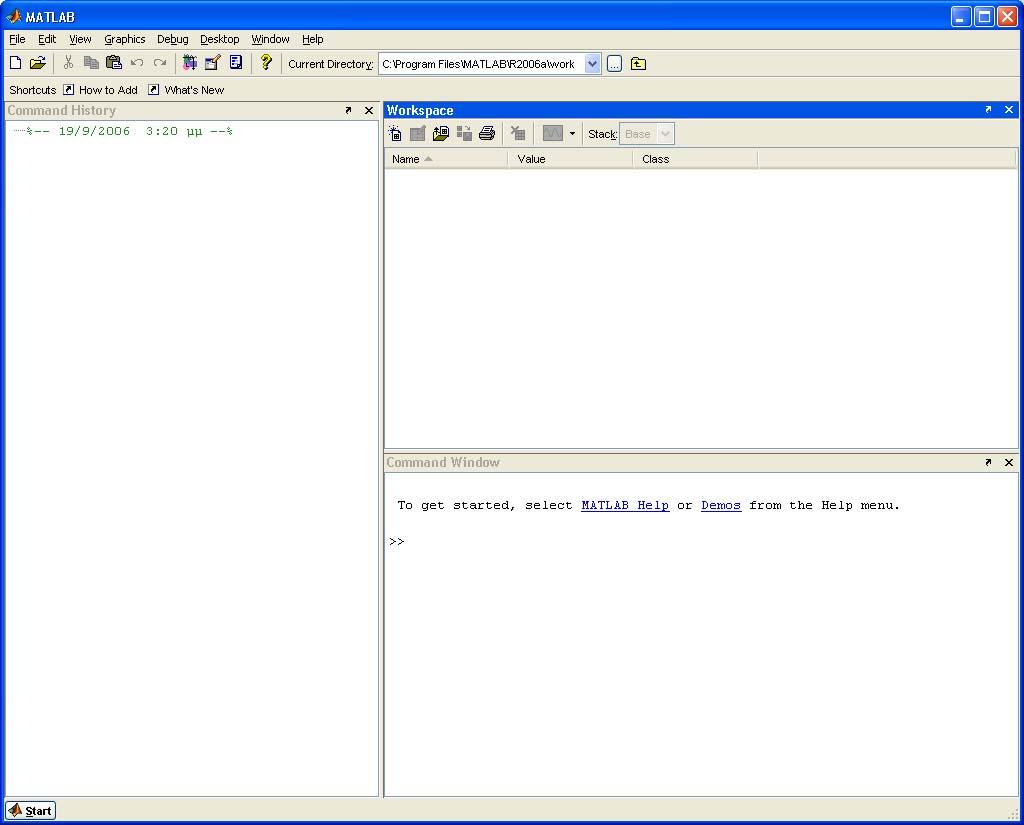The height and width of the screenshot is (825, 1024).
Task: Open the plot type dropdown arrow
Action: click(x=572, y=134)
